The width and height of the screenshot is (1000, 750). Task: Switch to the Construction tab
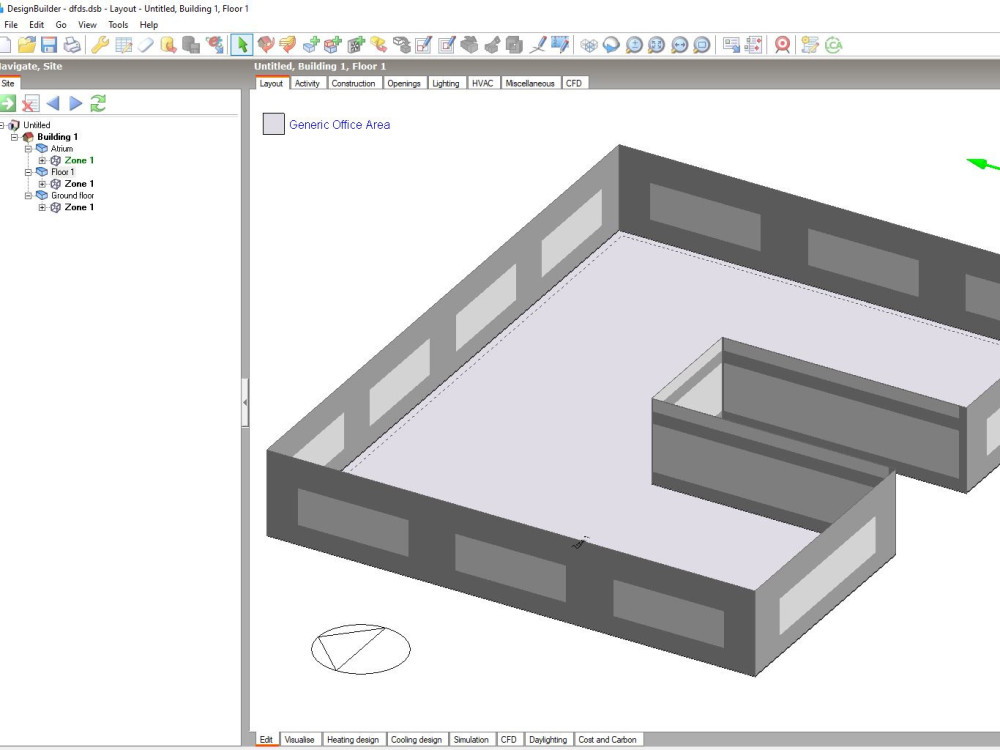coord(353,83)
